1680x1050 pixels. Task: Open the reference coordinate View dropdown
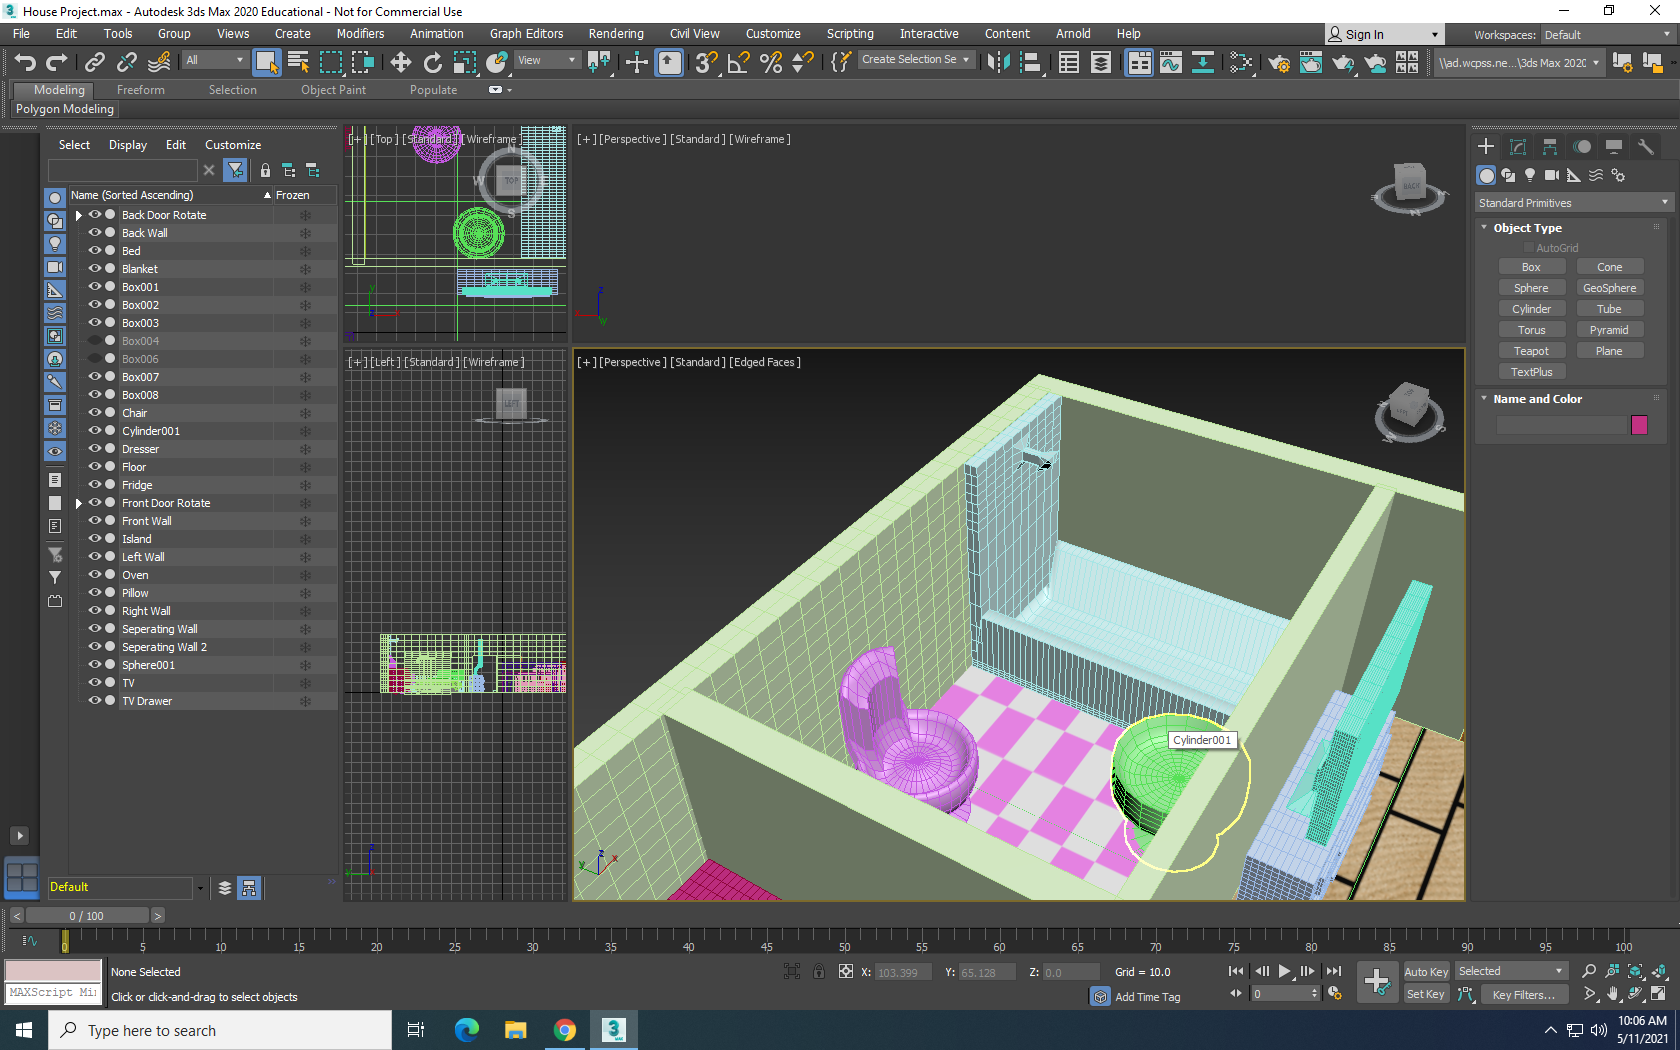coord(546,60)
